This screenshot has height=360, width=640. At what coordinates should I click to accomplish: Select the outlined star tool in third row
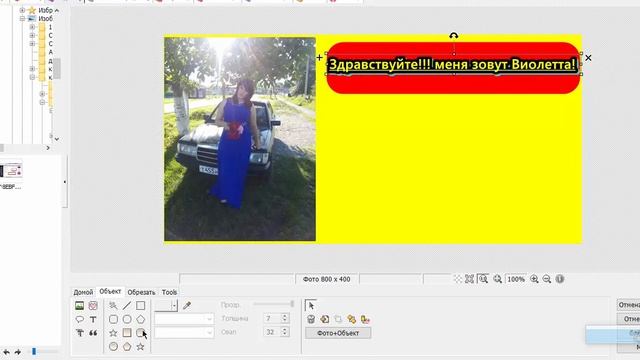tap(113, 333)
